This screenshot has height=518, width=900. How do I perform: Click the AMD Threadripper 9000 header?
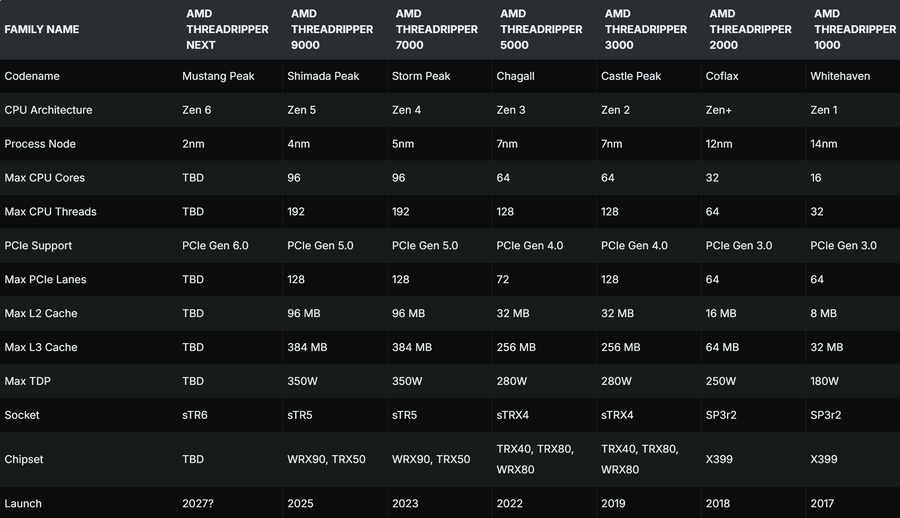[332, 29]
